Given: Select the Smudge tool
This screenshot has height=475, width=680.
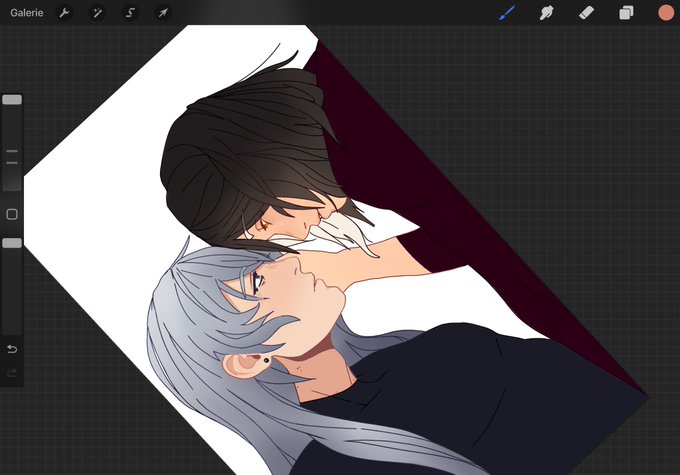Looking at the screenshot, I should [546, 13].
